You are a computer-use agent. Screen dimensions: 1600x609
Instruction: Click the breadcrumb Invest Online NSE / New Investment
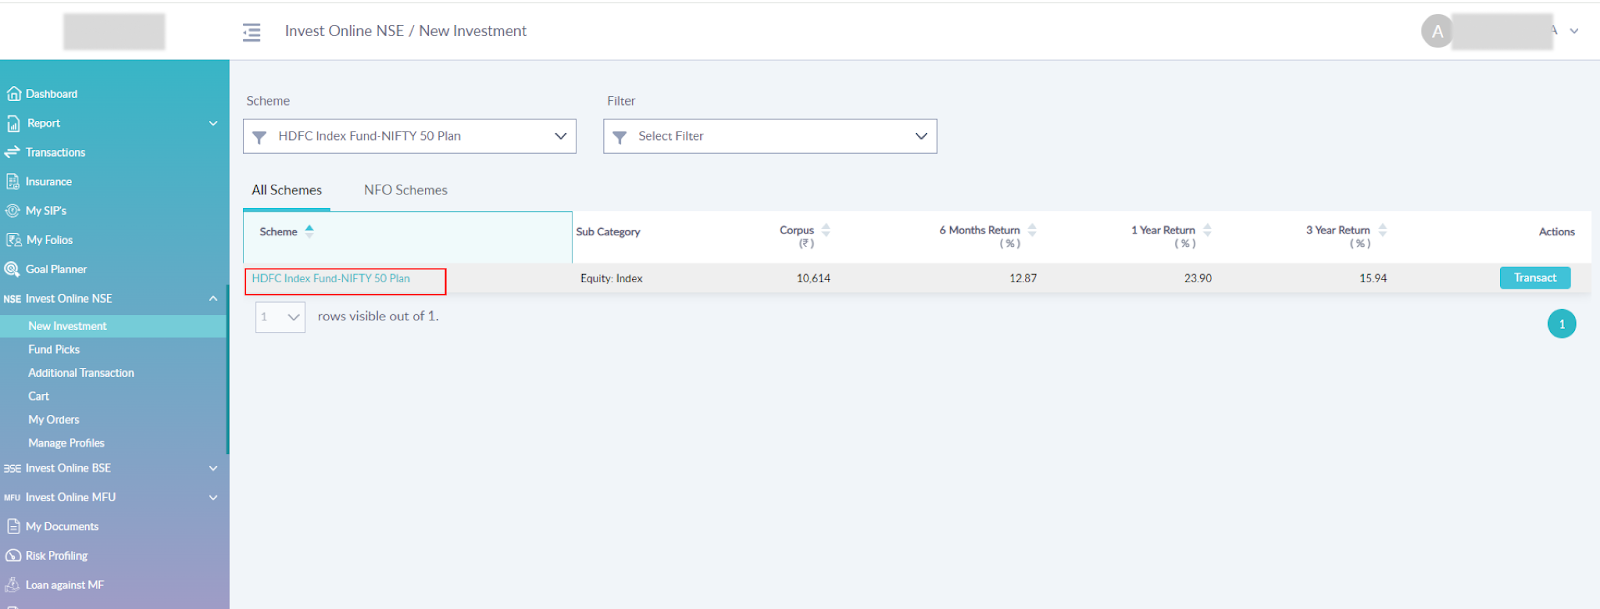point(405,31)
